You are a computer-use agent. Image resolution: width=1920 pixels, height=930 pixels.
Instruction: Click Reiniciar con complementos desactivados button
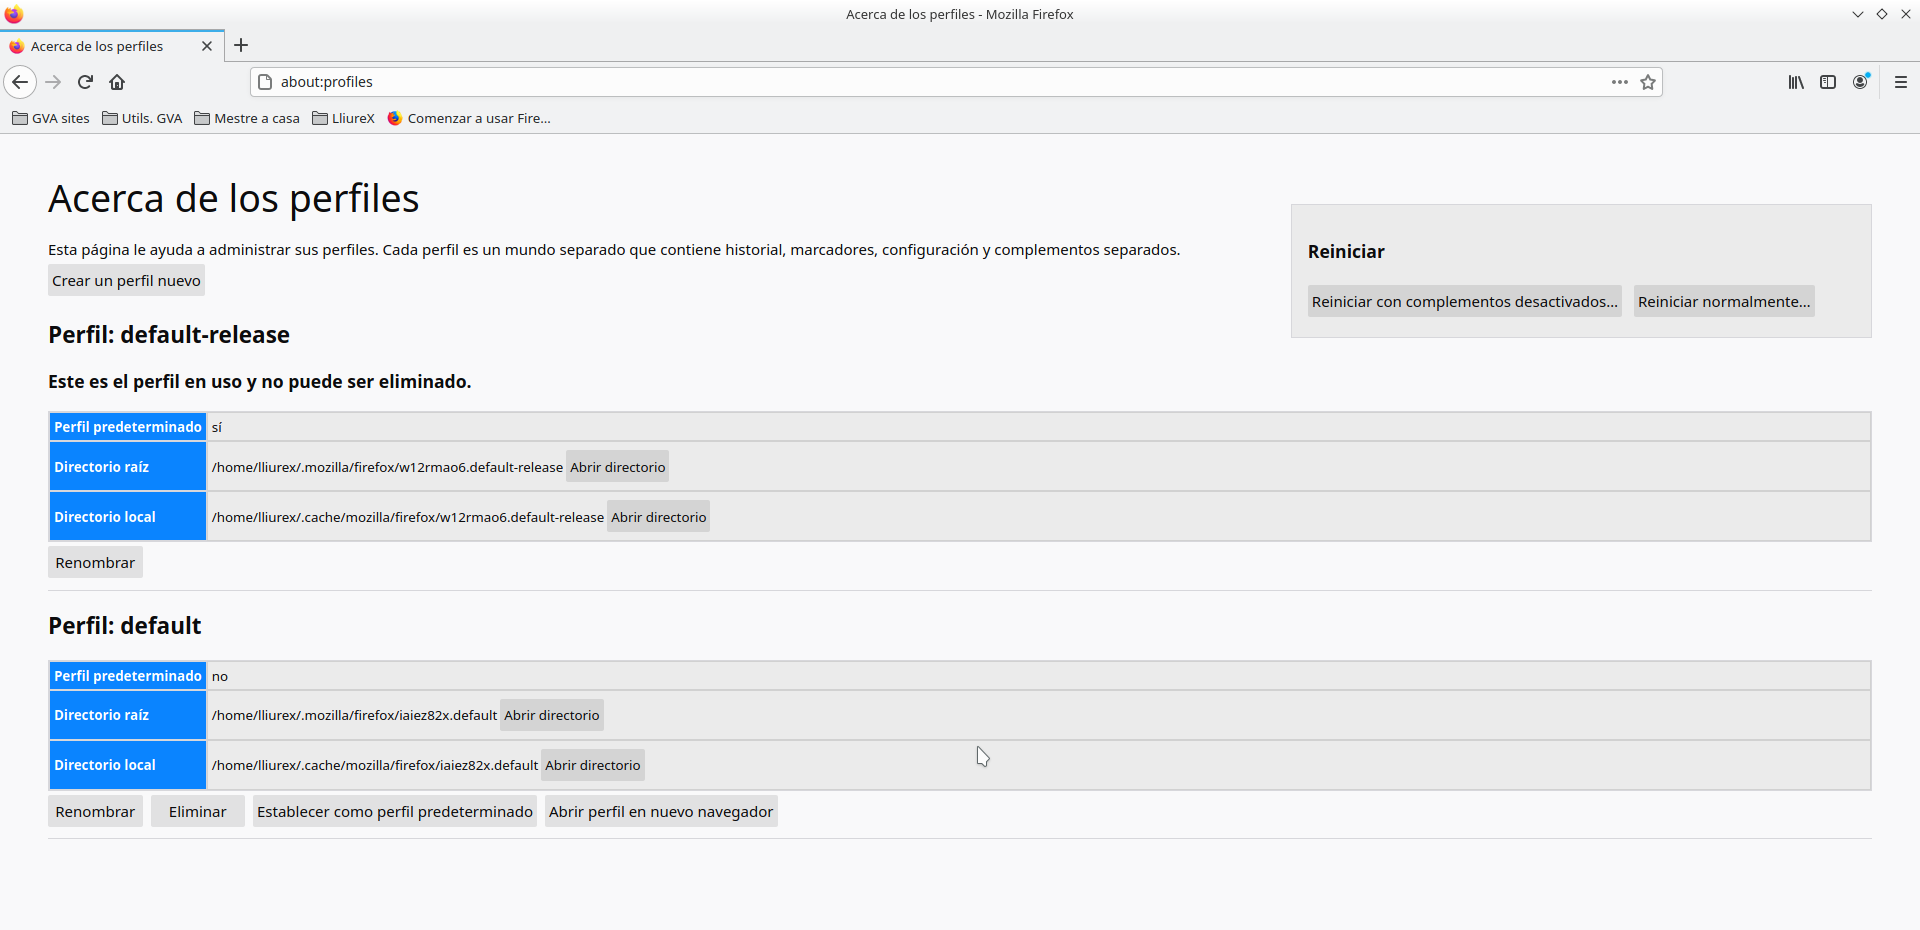pos(1464,302)
